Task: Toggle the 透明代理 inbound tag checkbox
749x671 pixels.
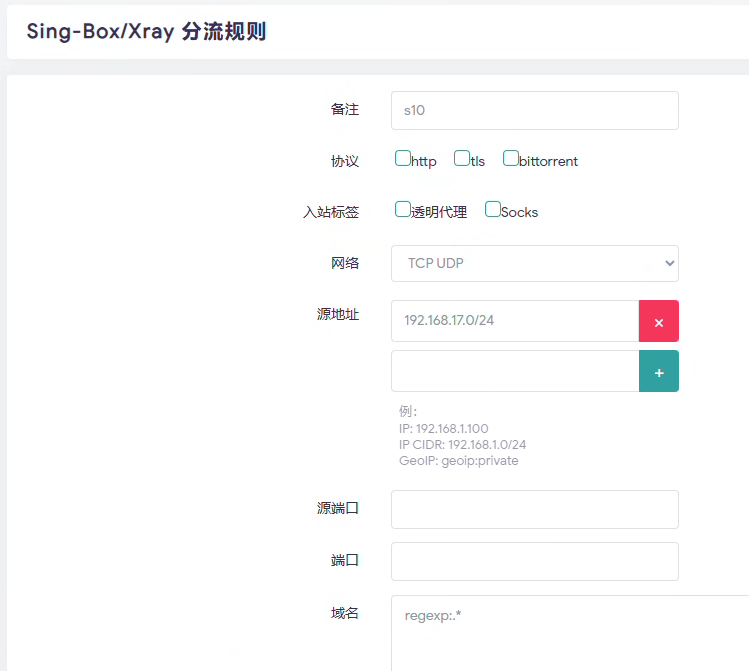Action: click(403, 209)
